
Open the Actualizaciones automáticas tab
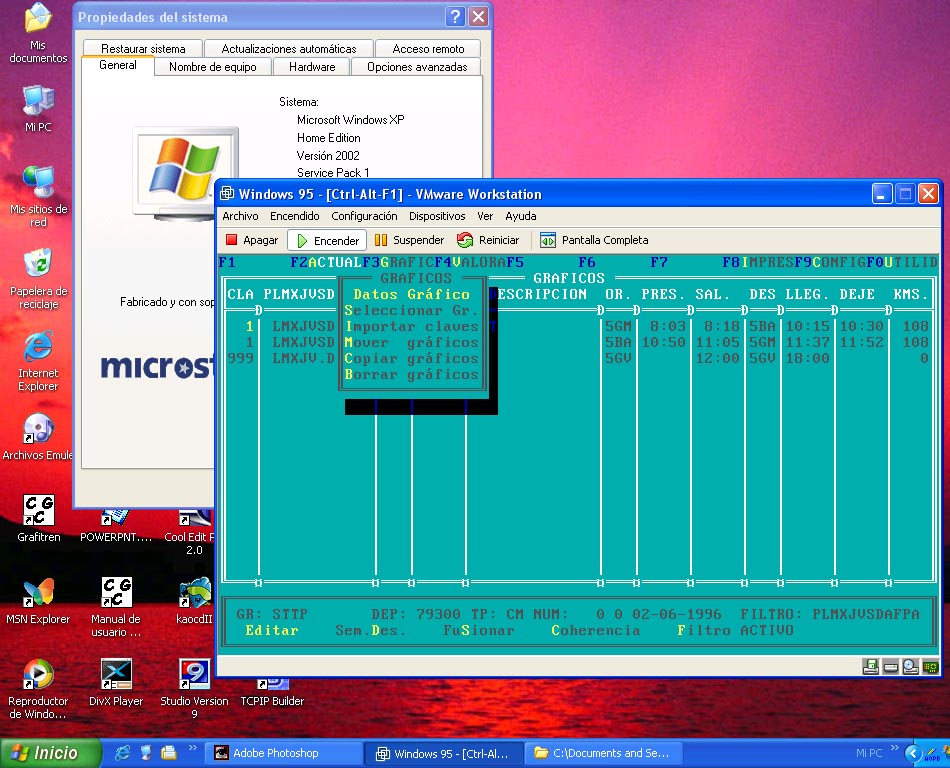(288, 48)
